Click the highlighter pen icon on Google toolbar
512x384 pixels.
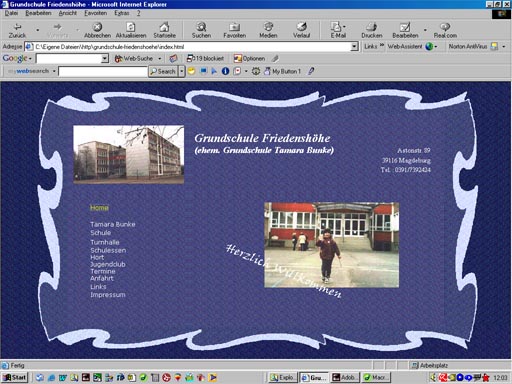pos(275,59)
